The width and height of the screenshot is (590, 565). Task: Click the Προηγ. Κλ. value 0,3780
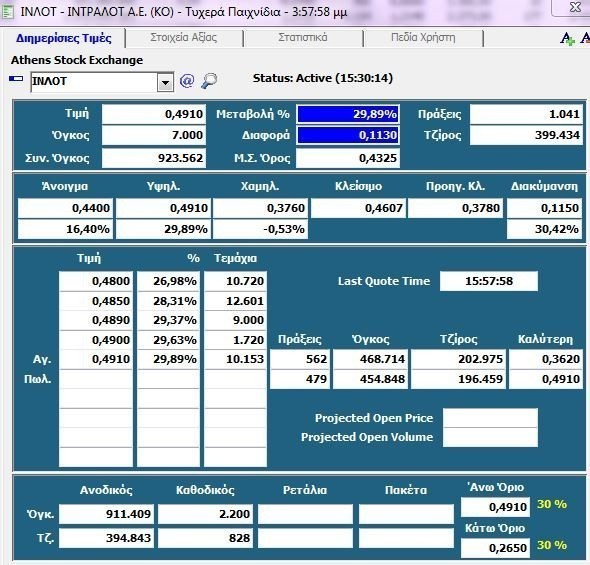point(456,208)
